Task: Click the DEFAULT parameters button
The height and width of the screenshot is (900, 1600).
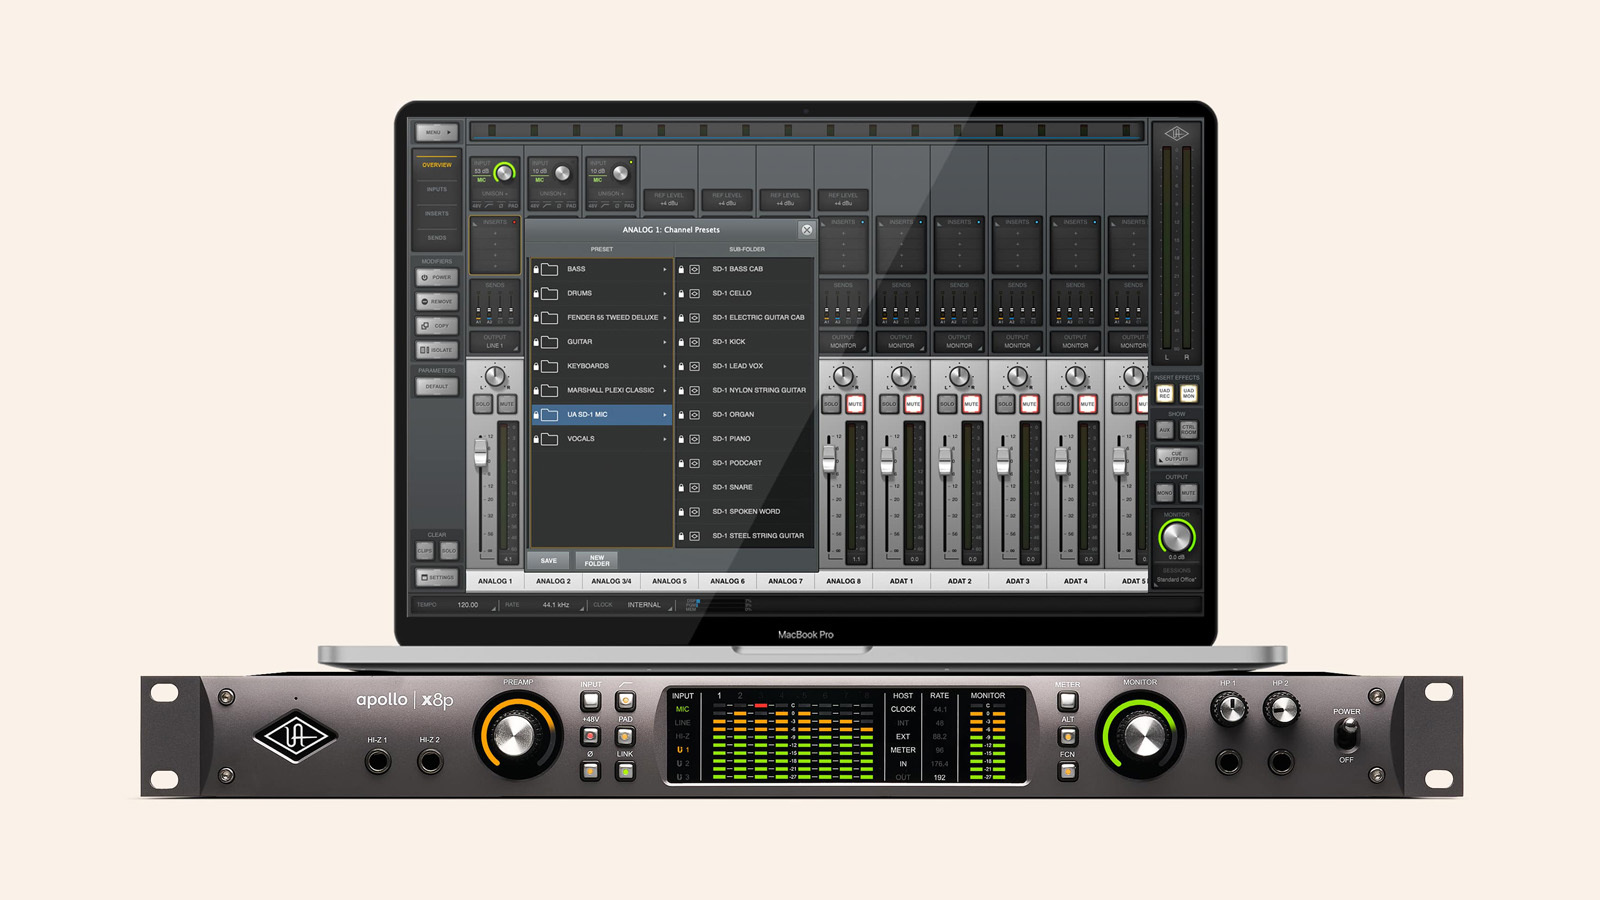Action: pyautogui.click(x=437, y=386)
